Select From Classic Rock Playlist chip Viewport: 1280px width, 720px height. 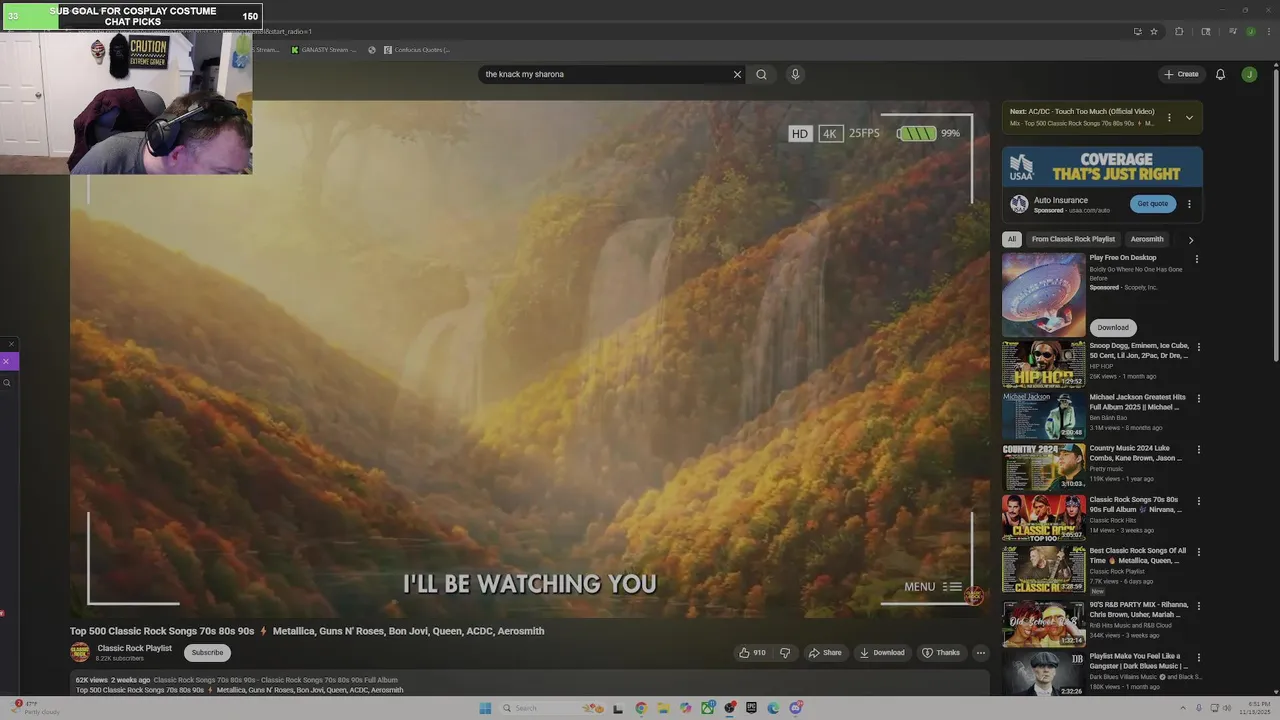(1073, 239)
